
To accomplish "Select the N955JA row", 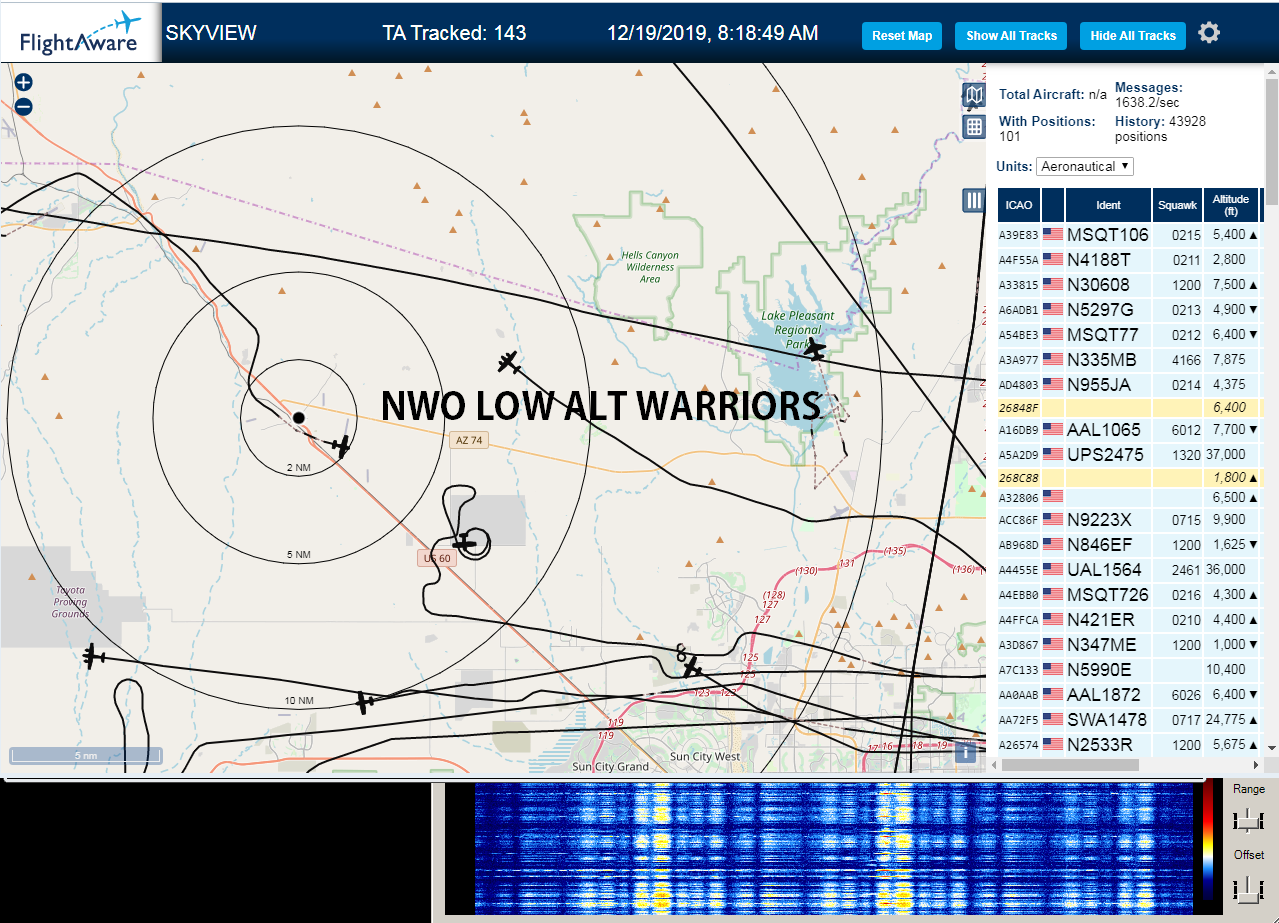I will [1130, 383].
